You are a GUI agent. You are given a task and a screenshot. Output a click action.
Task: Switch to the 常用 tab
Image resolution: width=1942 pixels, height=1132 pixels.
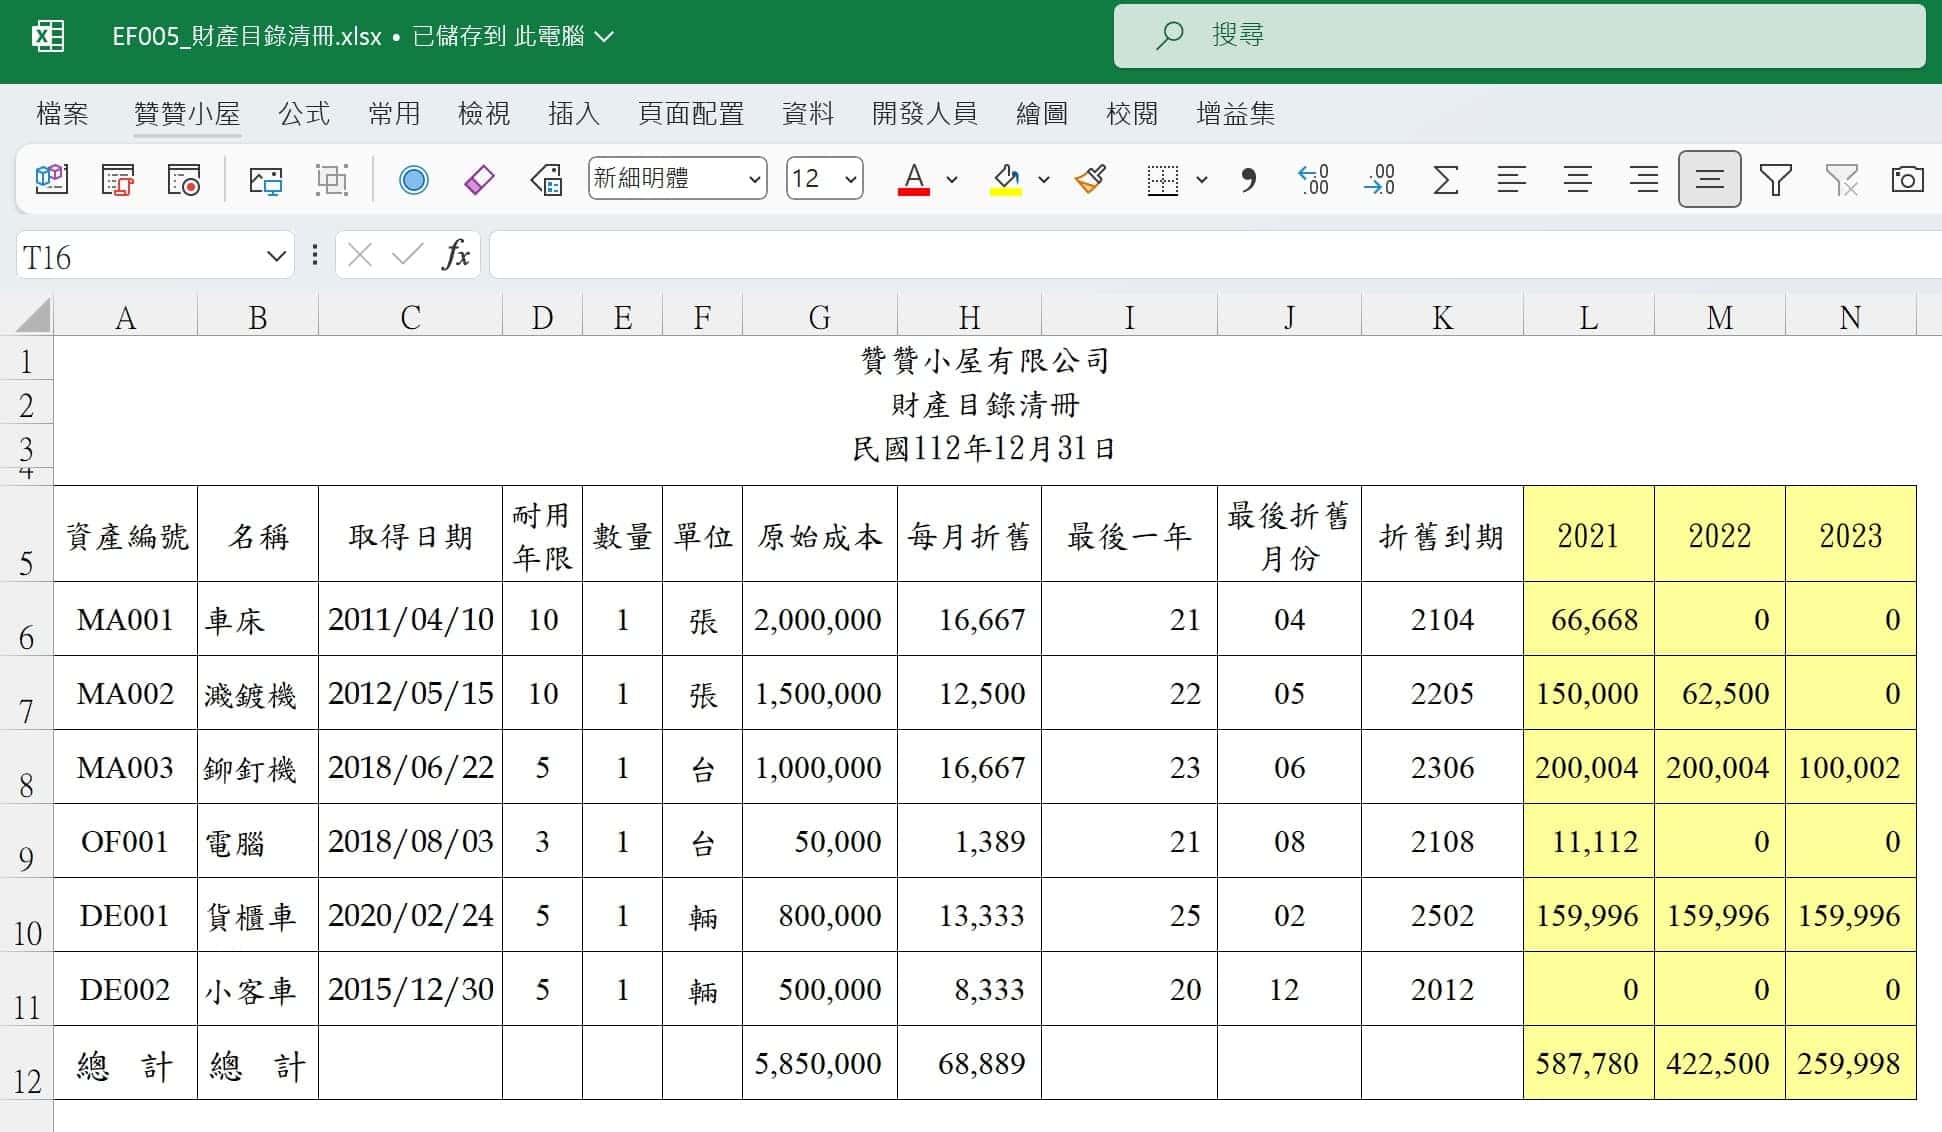coord(394,114)
